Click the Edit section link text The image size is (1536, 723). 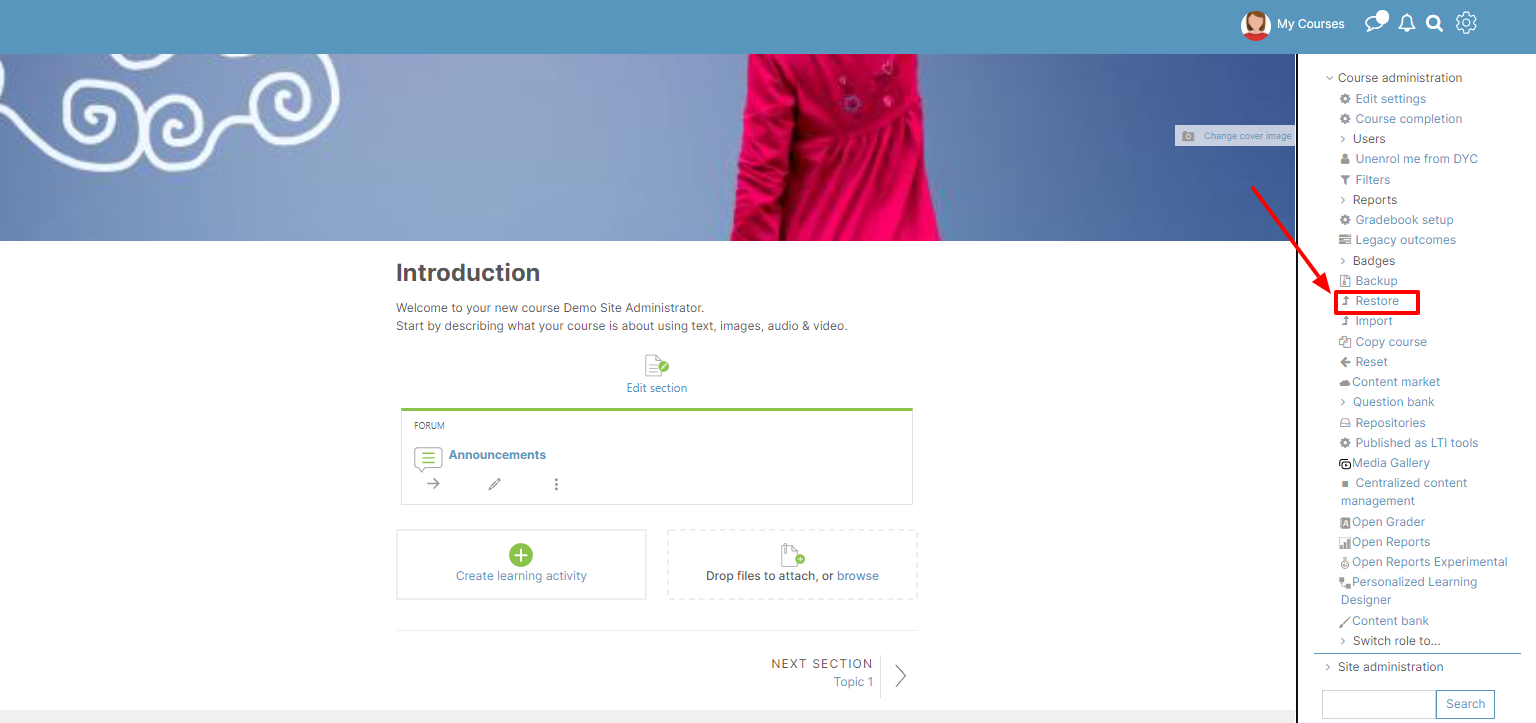click(x=657, y=388)
